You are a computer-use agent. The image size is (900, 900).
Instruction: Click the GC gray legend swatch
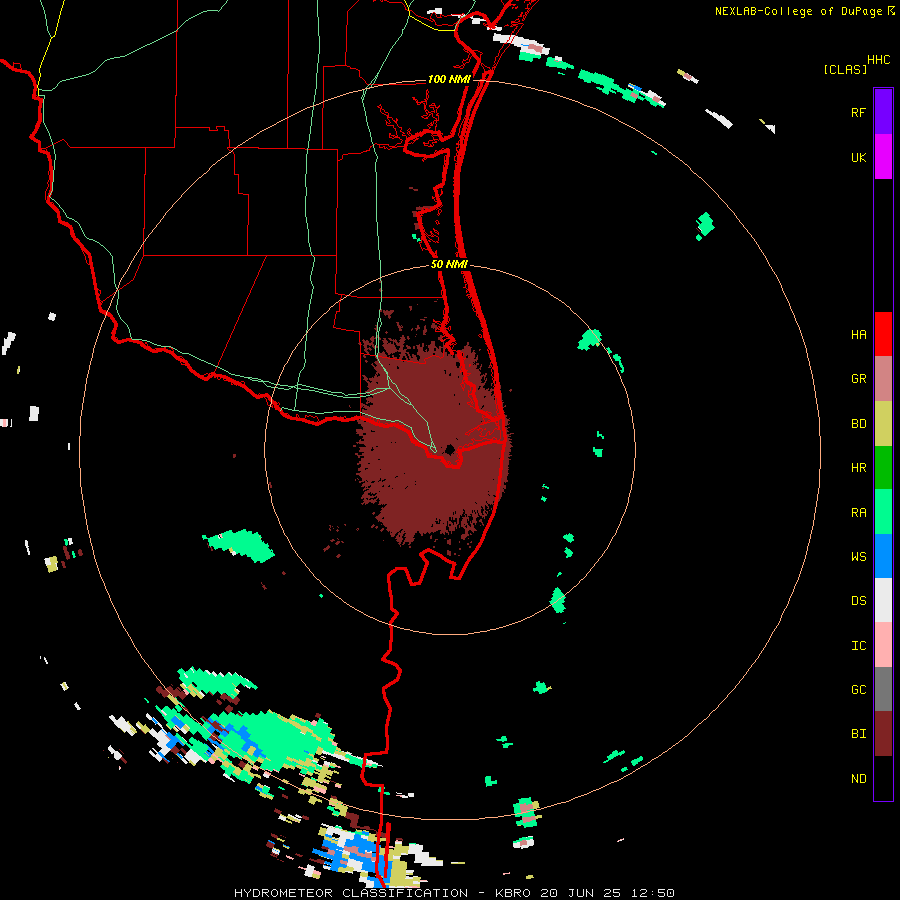[883, 689]
